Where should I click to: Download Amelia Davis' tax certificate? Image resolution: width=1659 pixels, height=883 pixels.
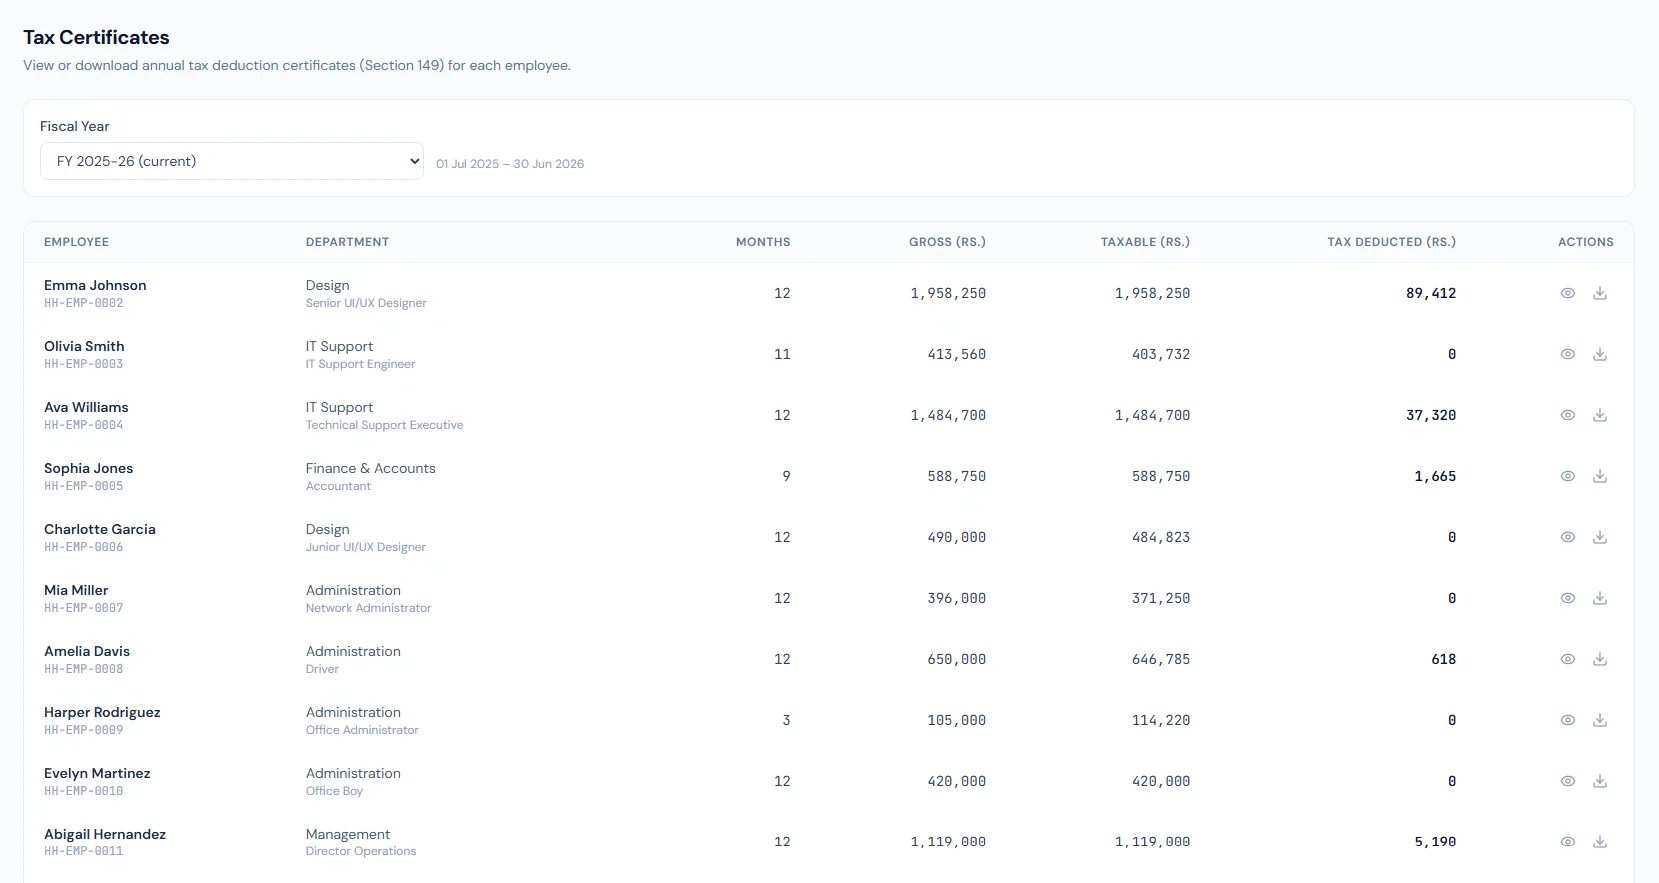tap(1600, 659)
